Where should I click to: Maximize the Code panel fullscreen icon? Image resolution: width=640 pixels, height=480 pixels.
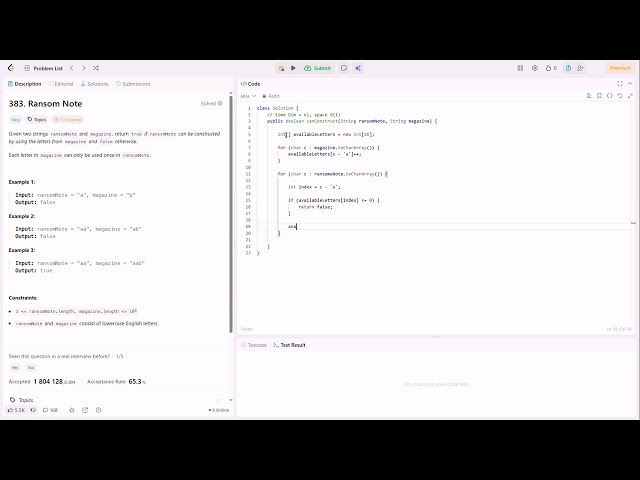pos(620,84)
